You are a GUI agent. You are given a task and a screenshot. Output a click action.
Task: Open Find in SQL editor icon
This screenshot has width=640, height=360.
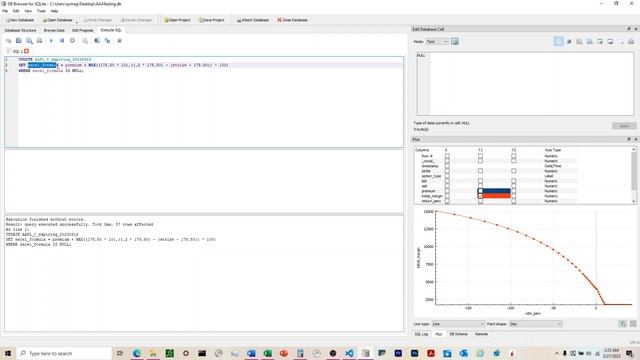(97, 41)
